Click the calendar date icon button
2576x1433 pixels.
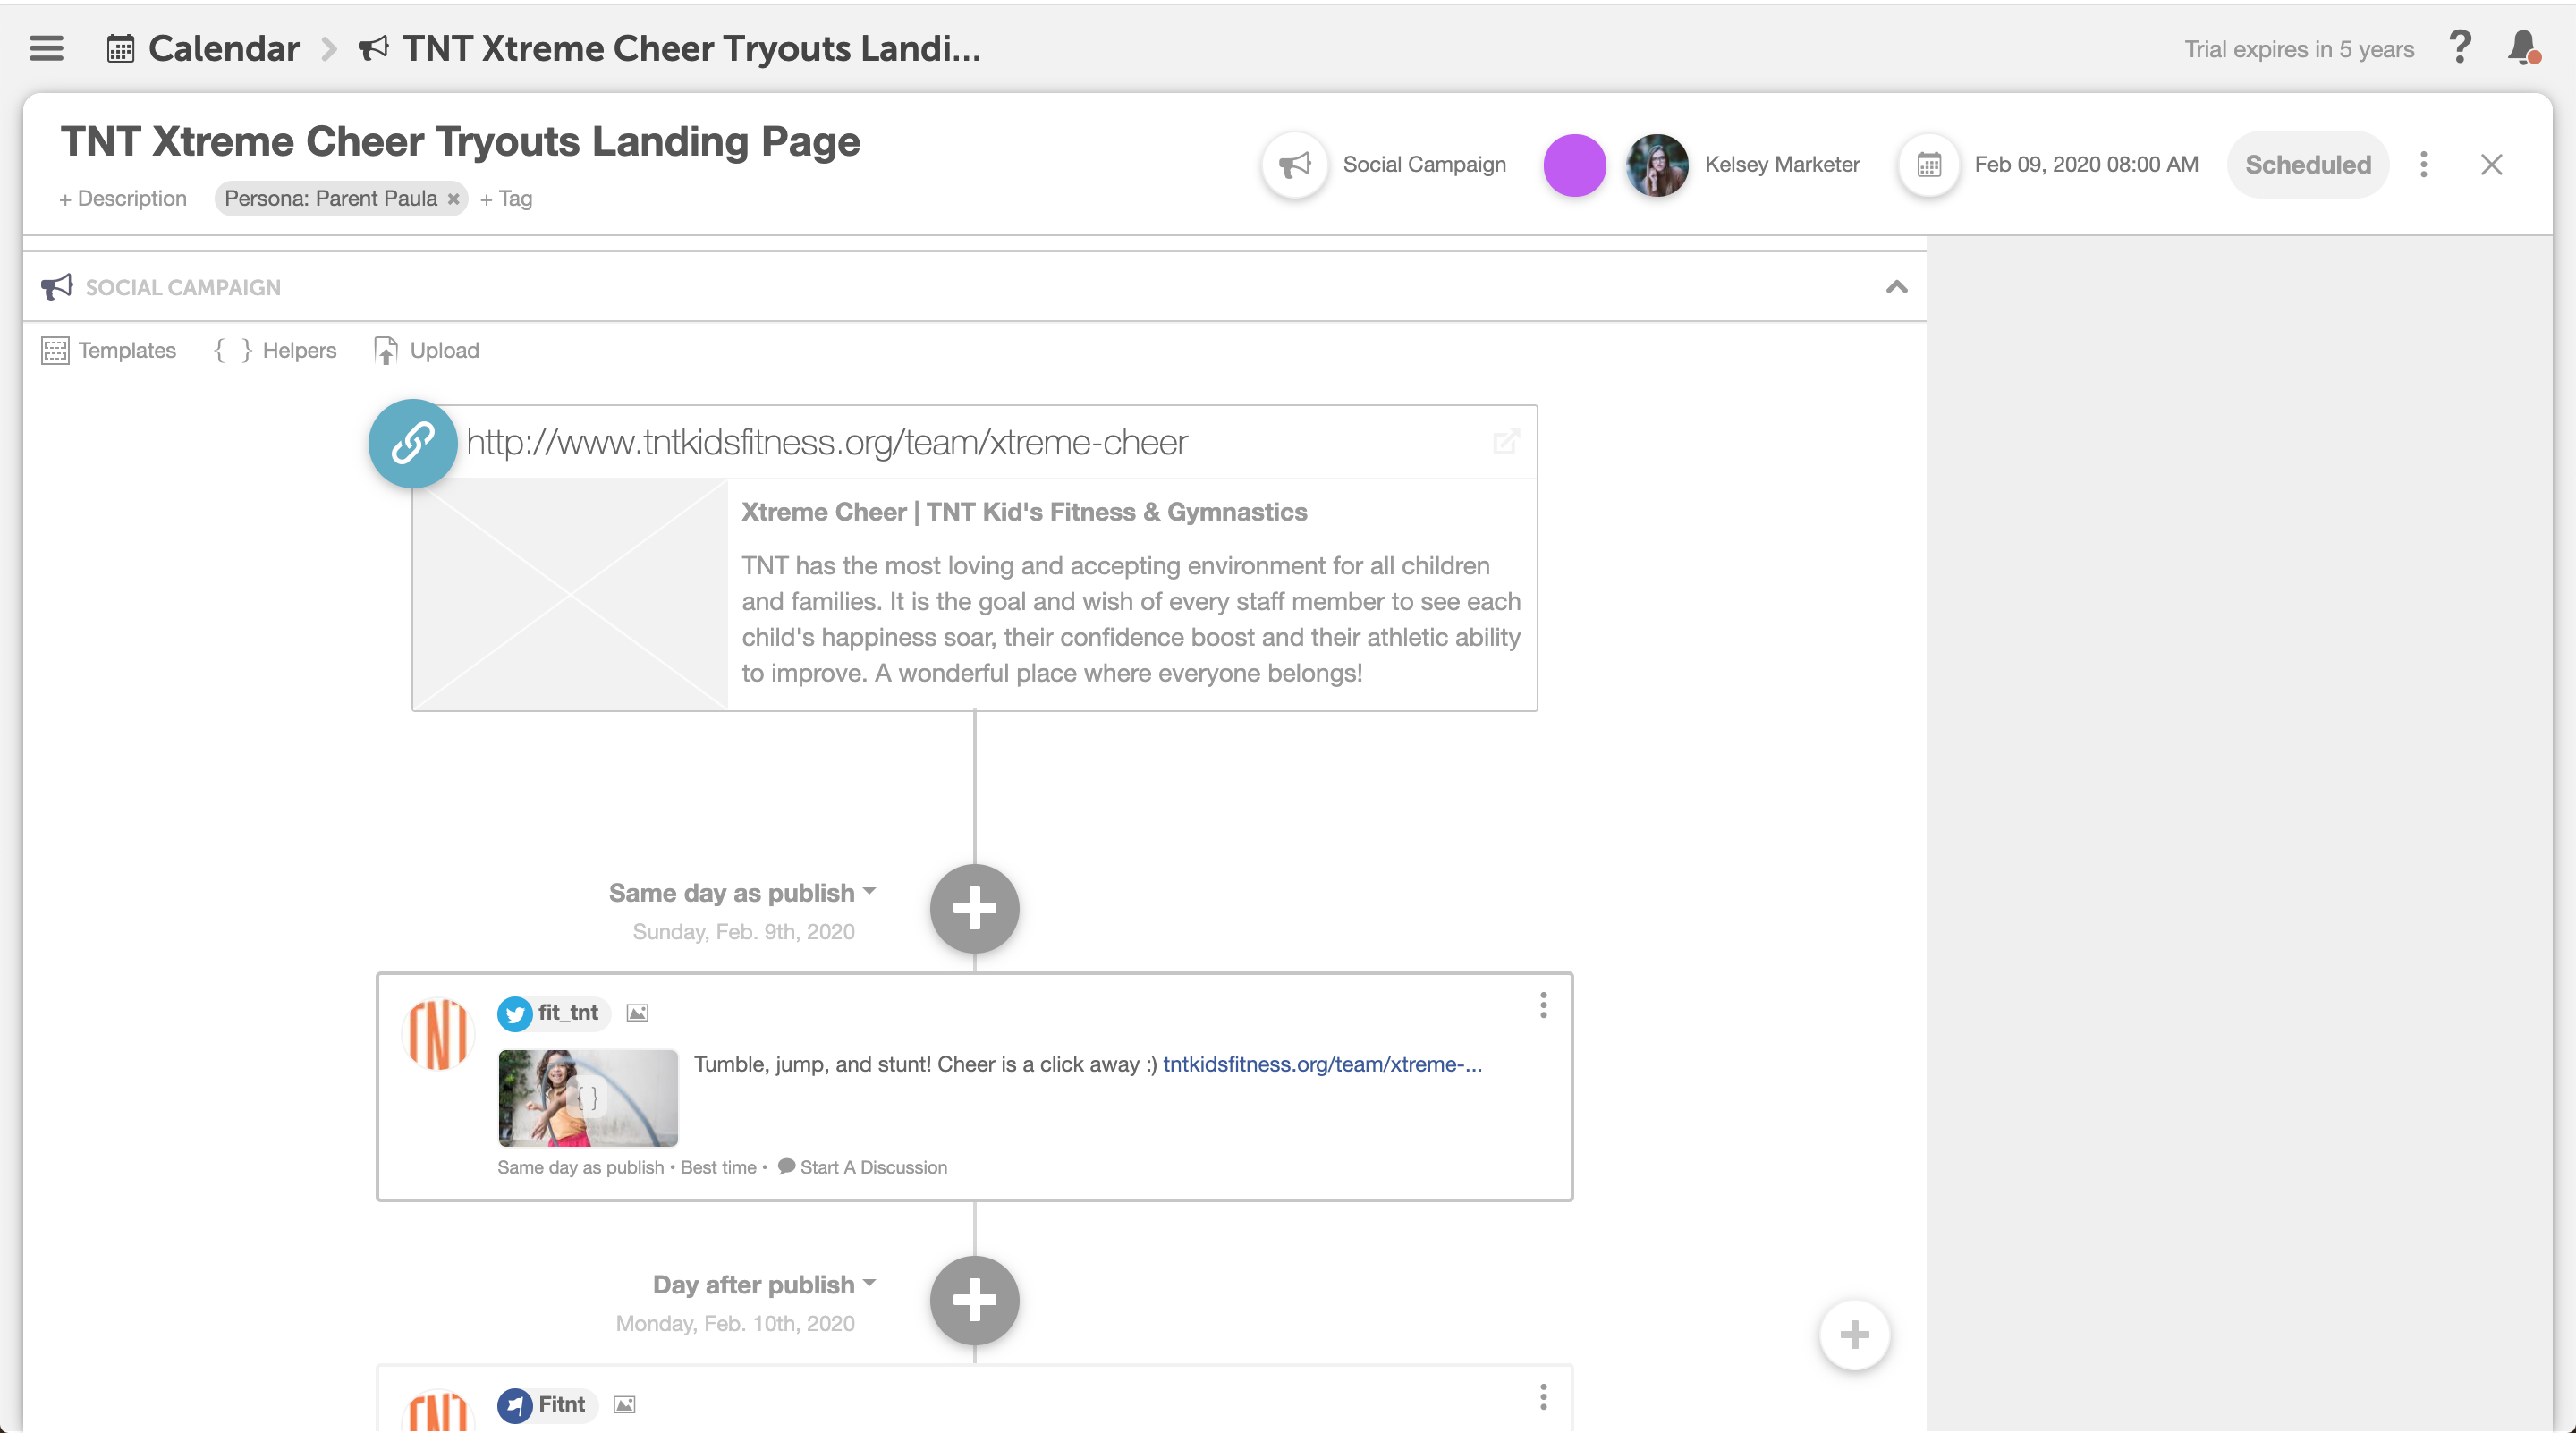(1929, 164)
